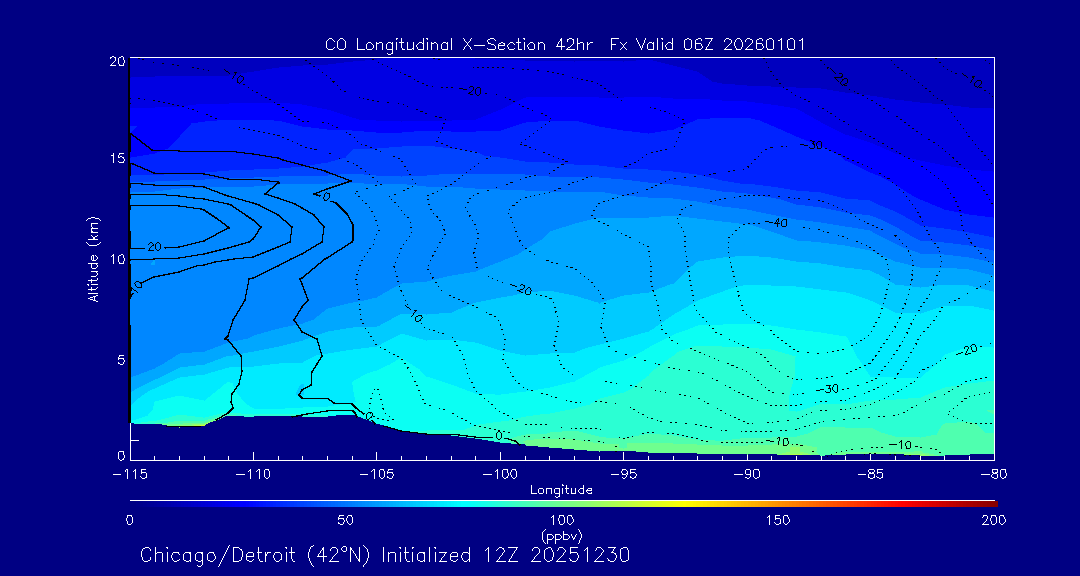Click the longitude tick label "-110"
Image resolution: width=1080 pixels, height=576 pixels.
(253, 475)
